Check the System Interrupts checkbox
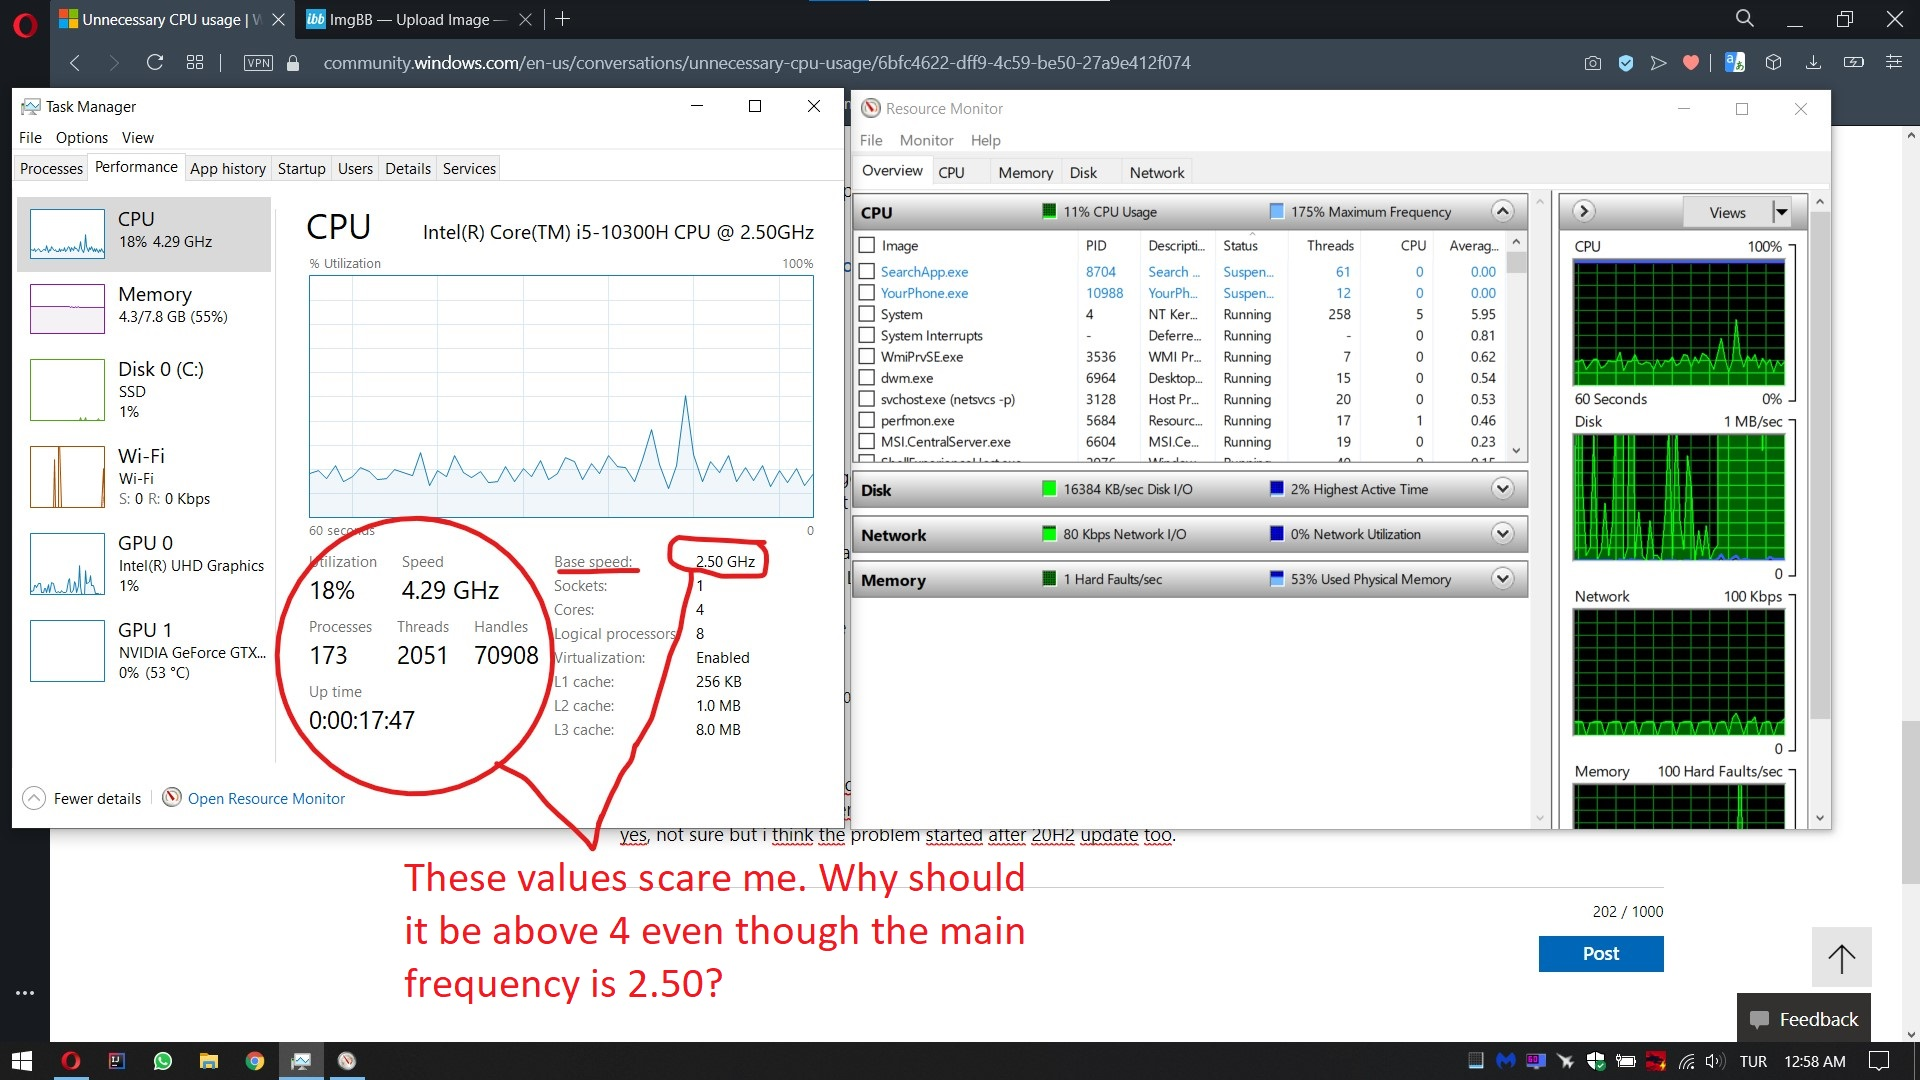Image resolution: width=1920 pixels, height=1080 pixels. 867,335
